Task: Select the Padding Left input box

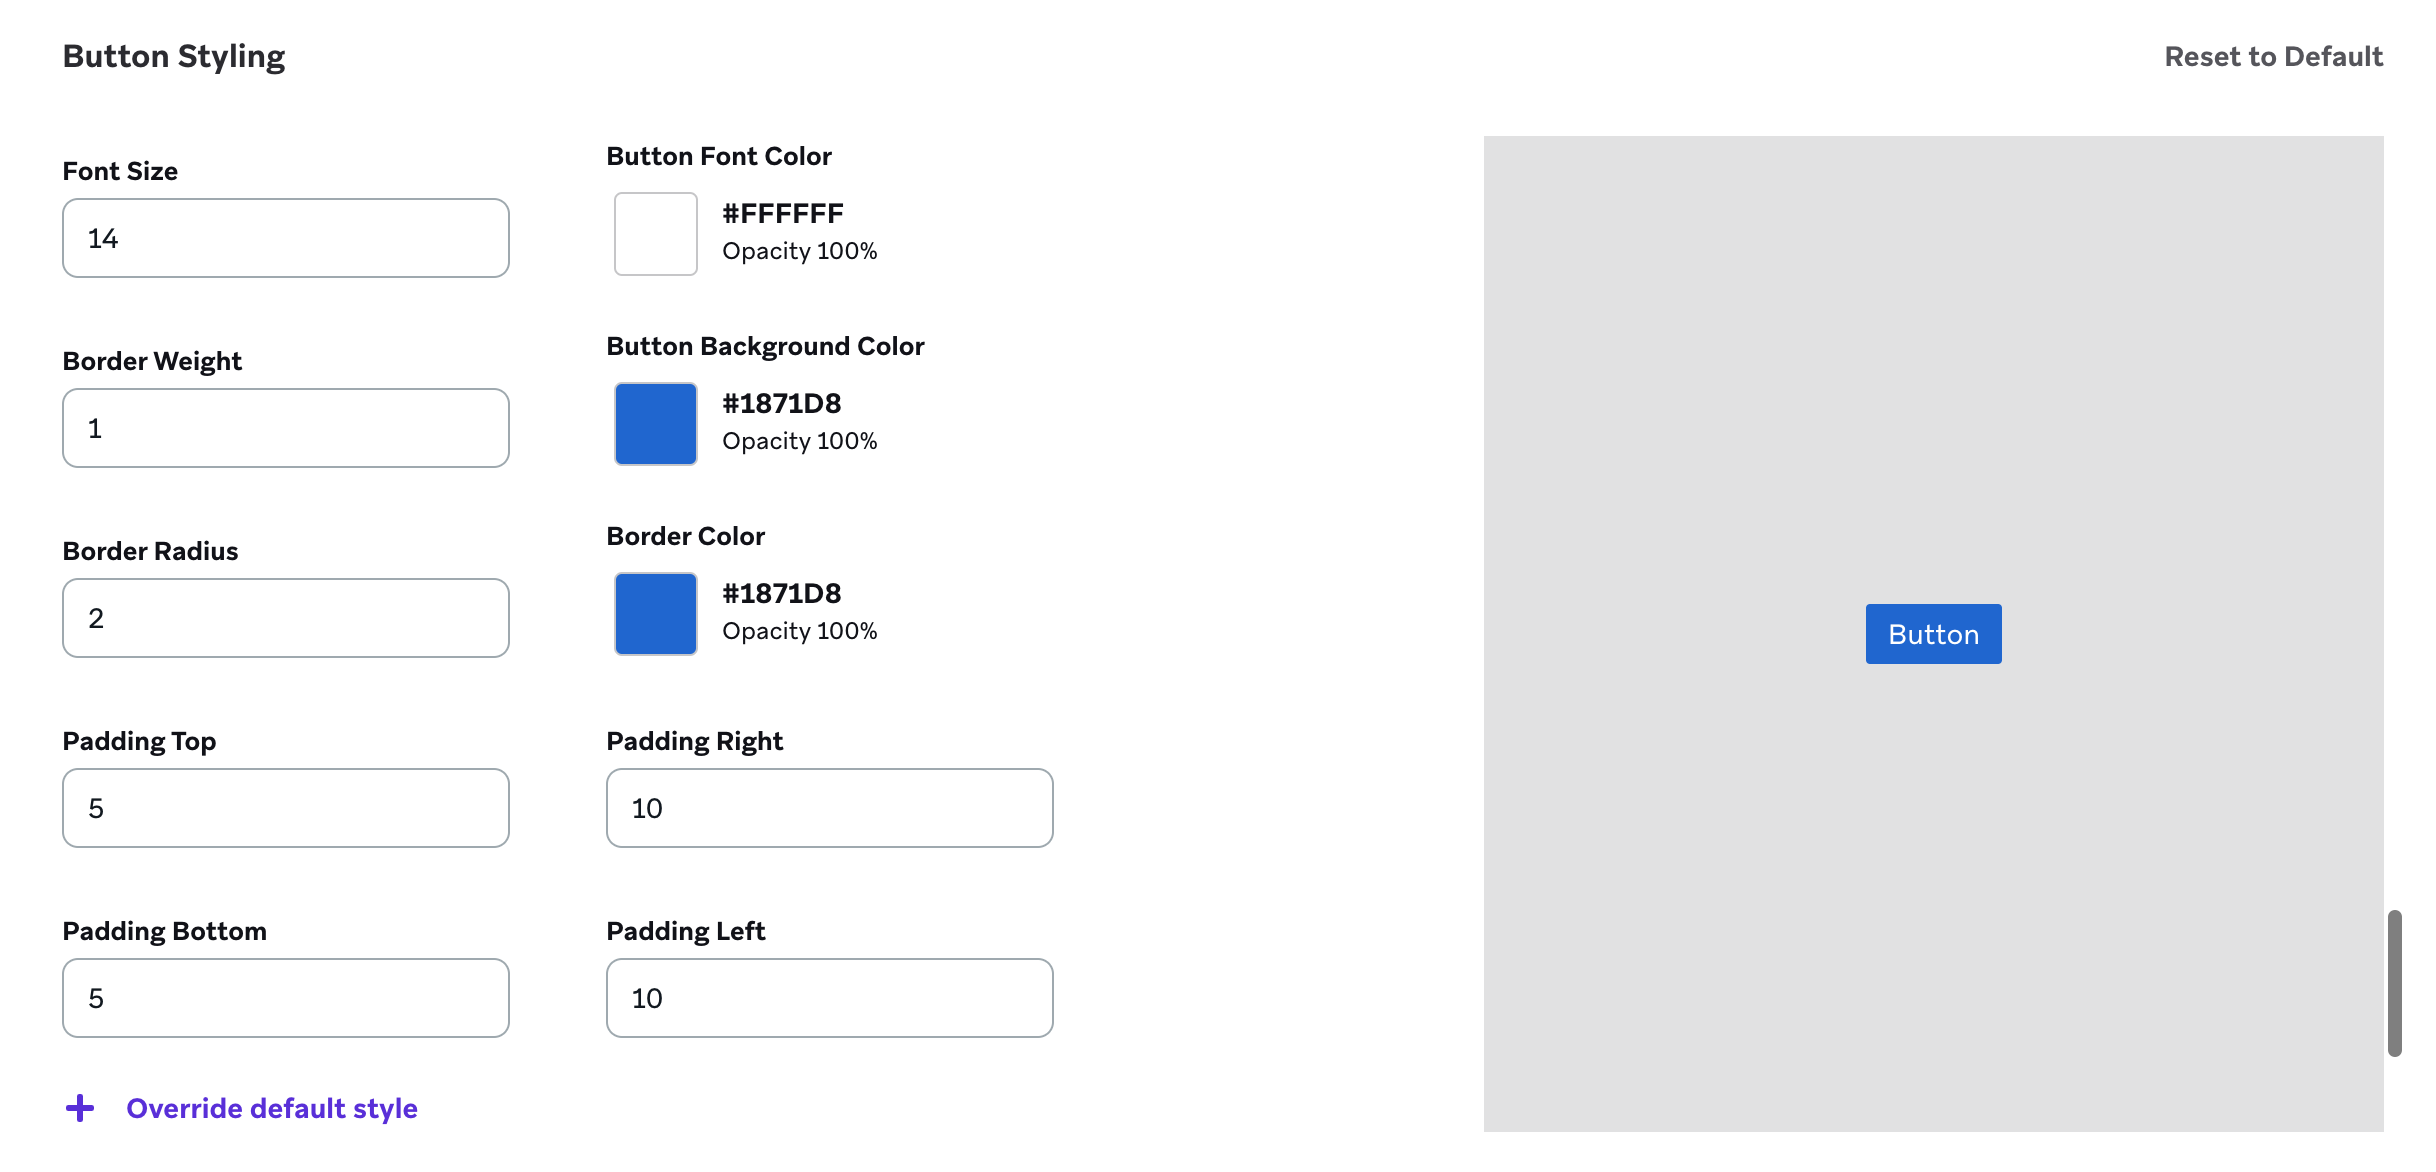Action: (x=829, y=998)
